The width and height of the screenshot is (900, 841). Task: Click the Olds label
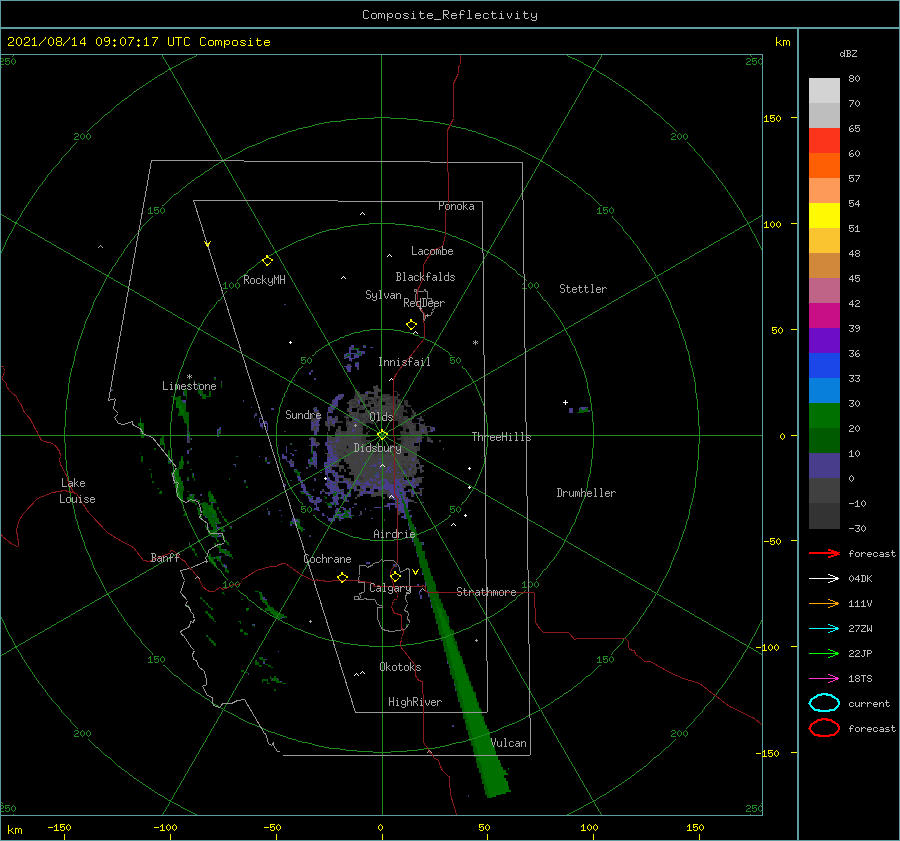tap(381, 417)
